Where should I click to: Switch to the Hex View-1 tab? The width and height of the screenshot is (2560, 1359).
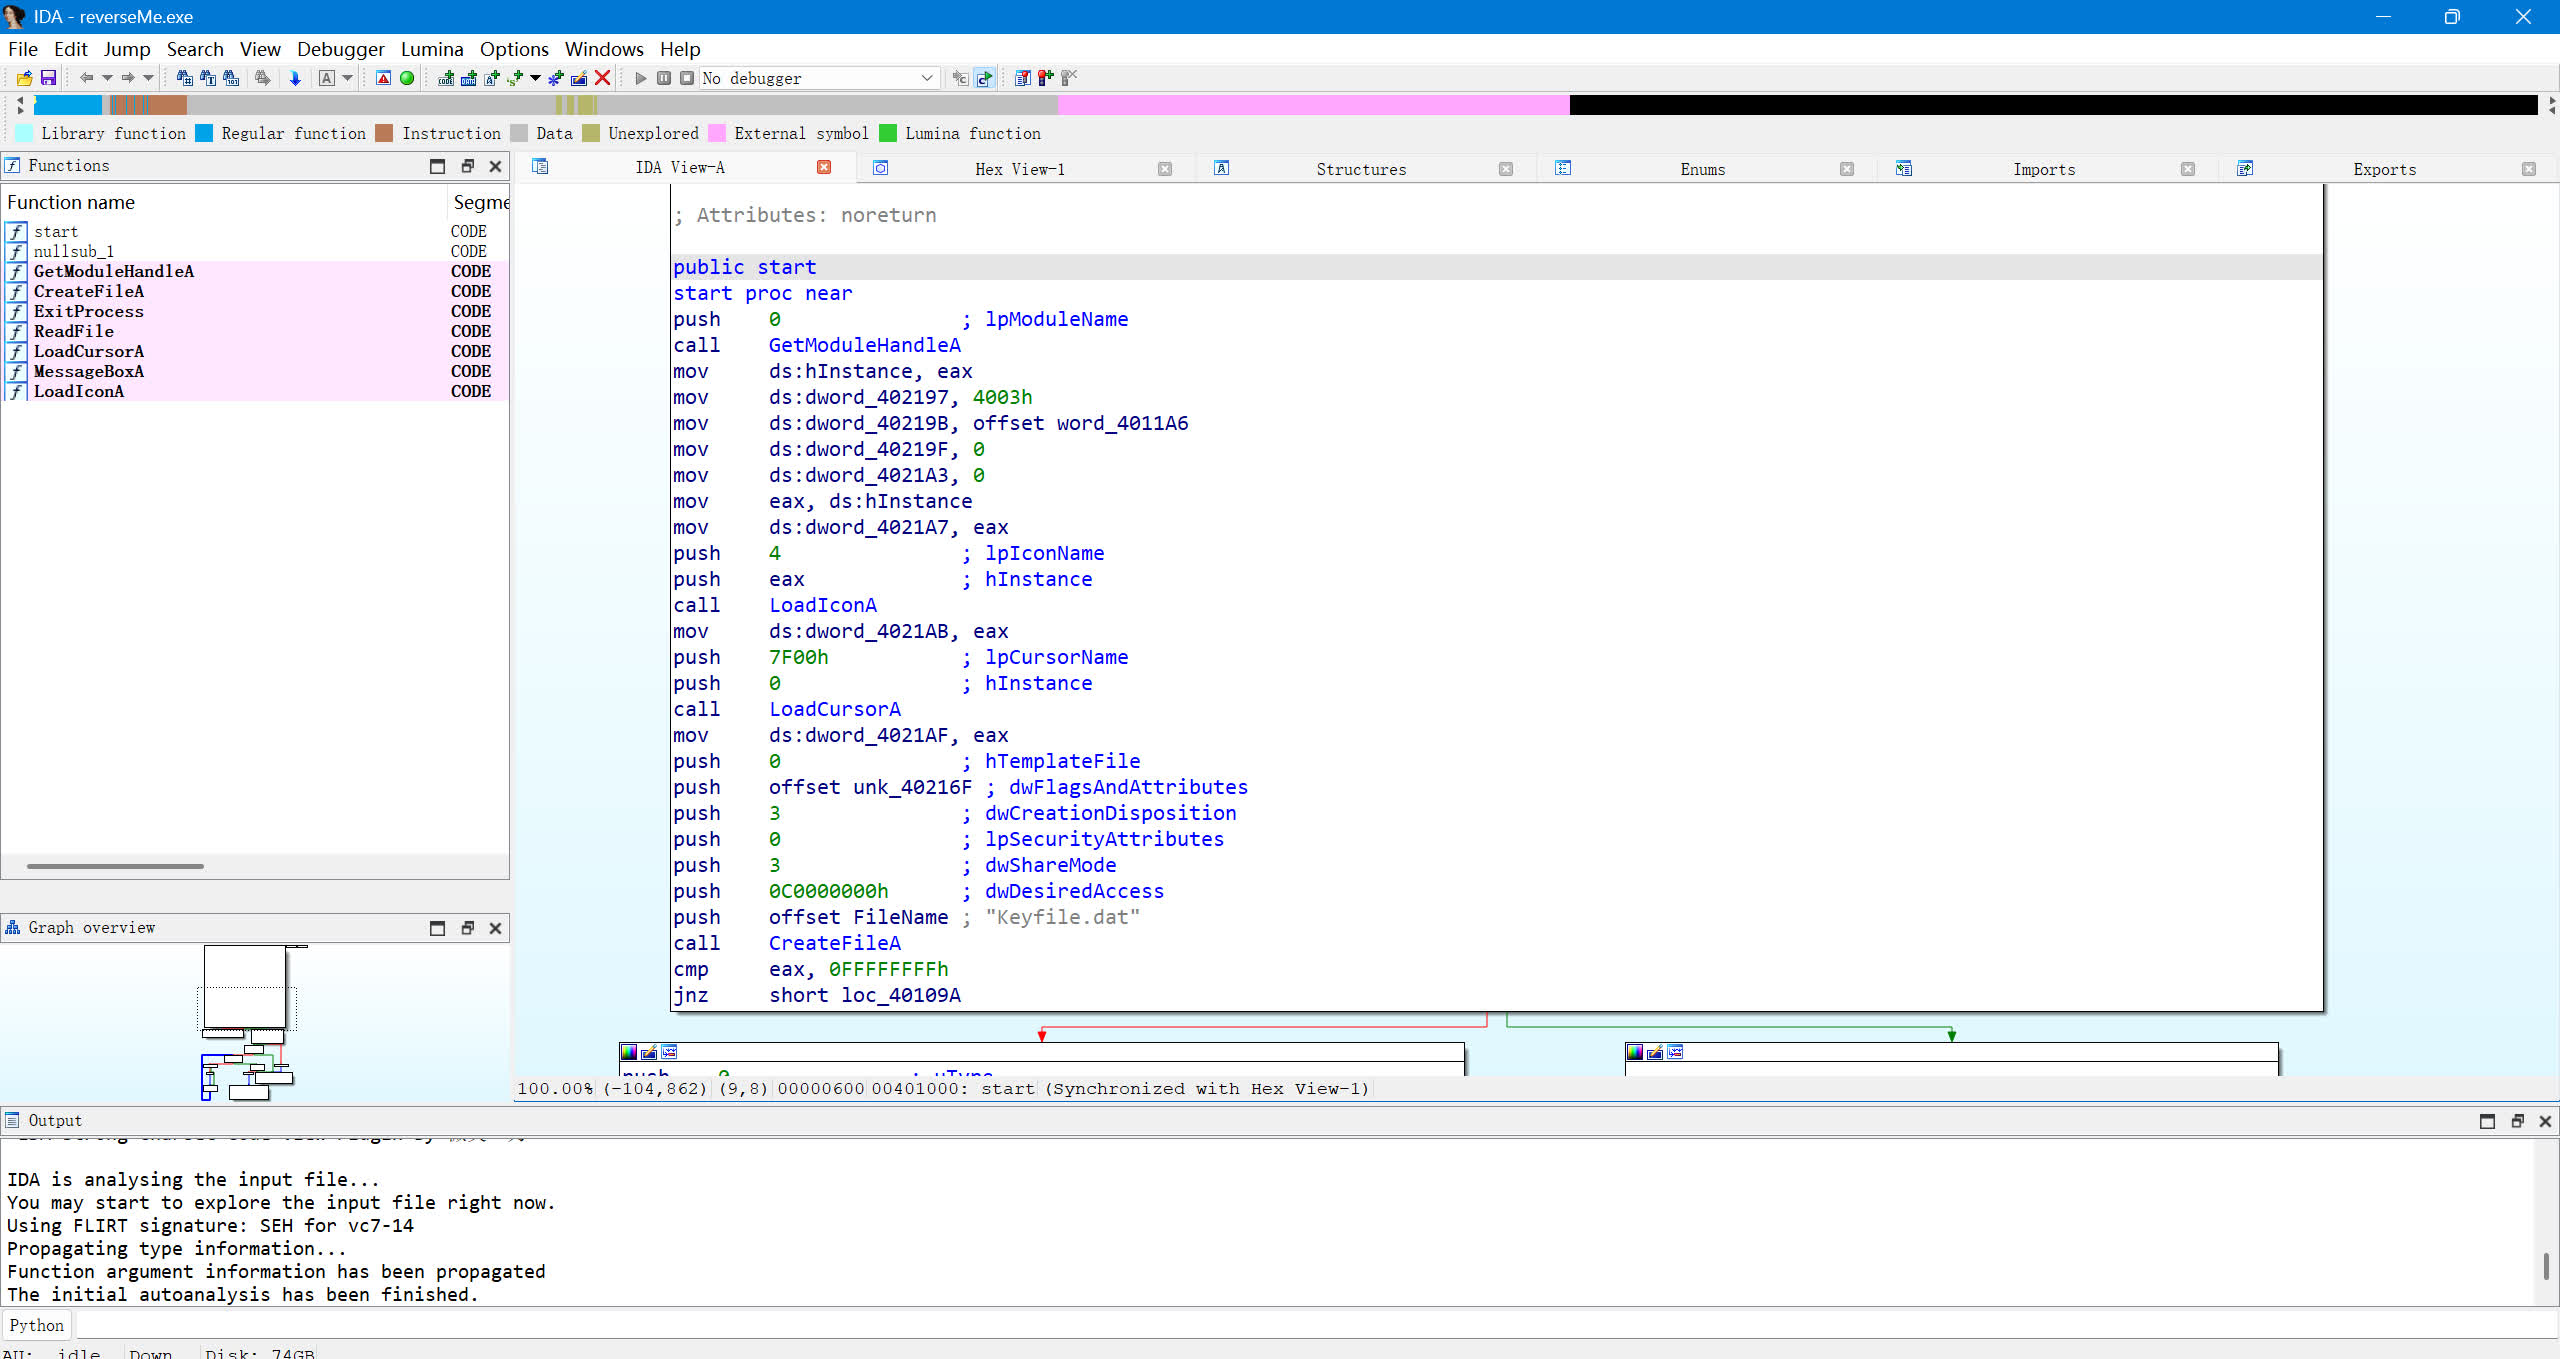pos(1020,169)
